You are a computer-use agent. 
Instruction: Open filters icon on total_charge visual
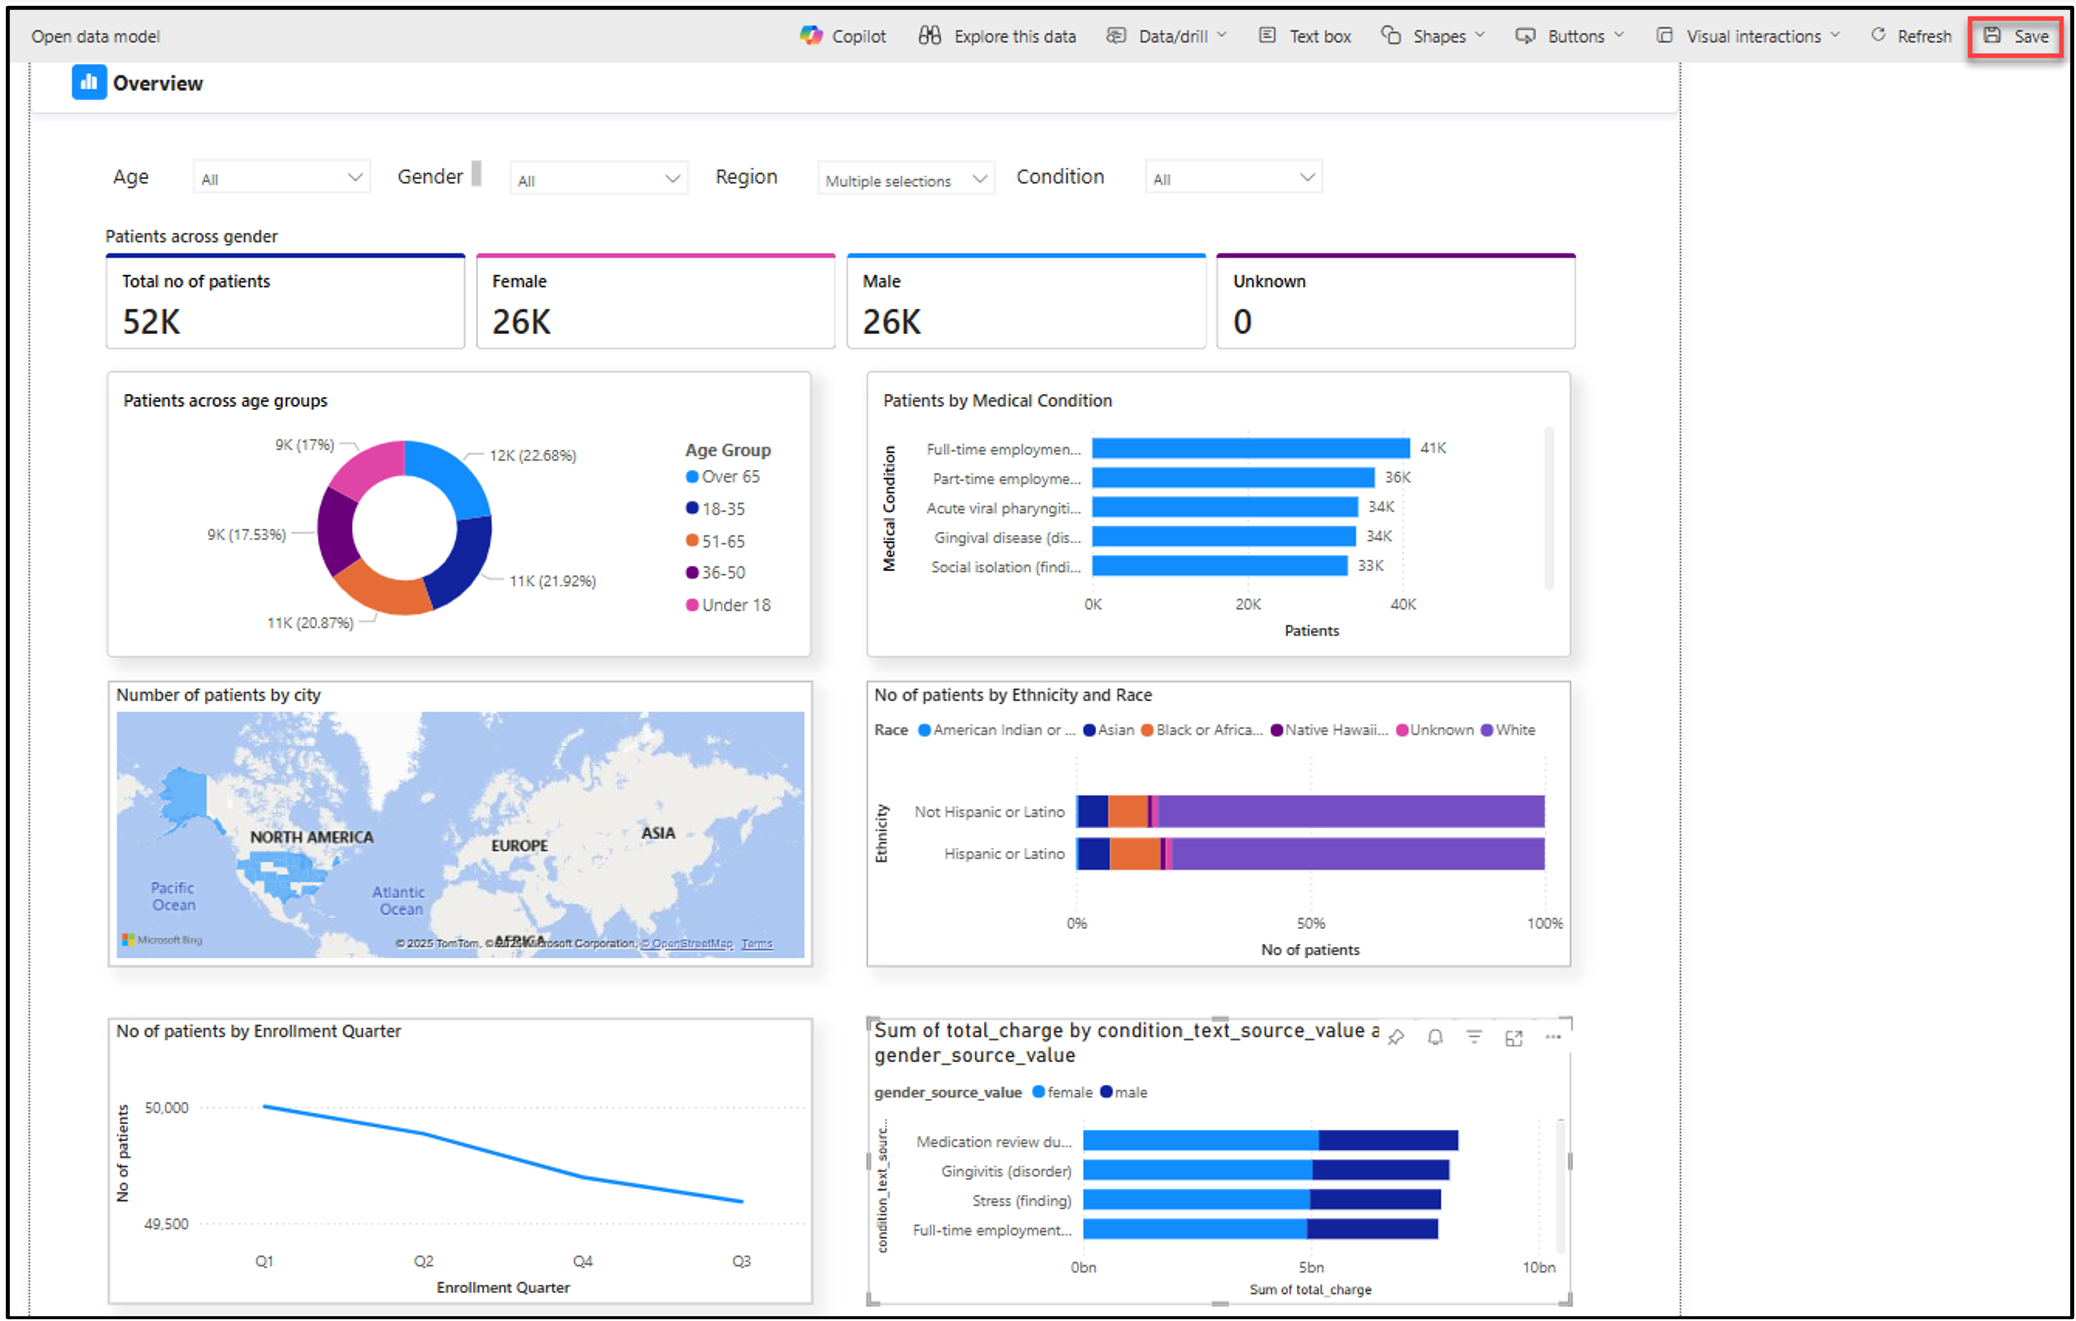pos(1474,1037)
